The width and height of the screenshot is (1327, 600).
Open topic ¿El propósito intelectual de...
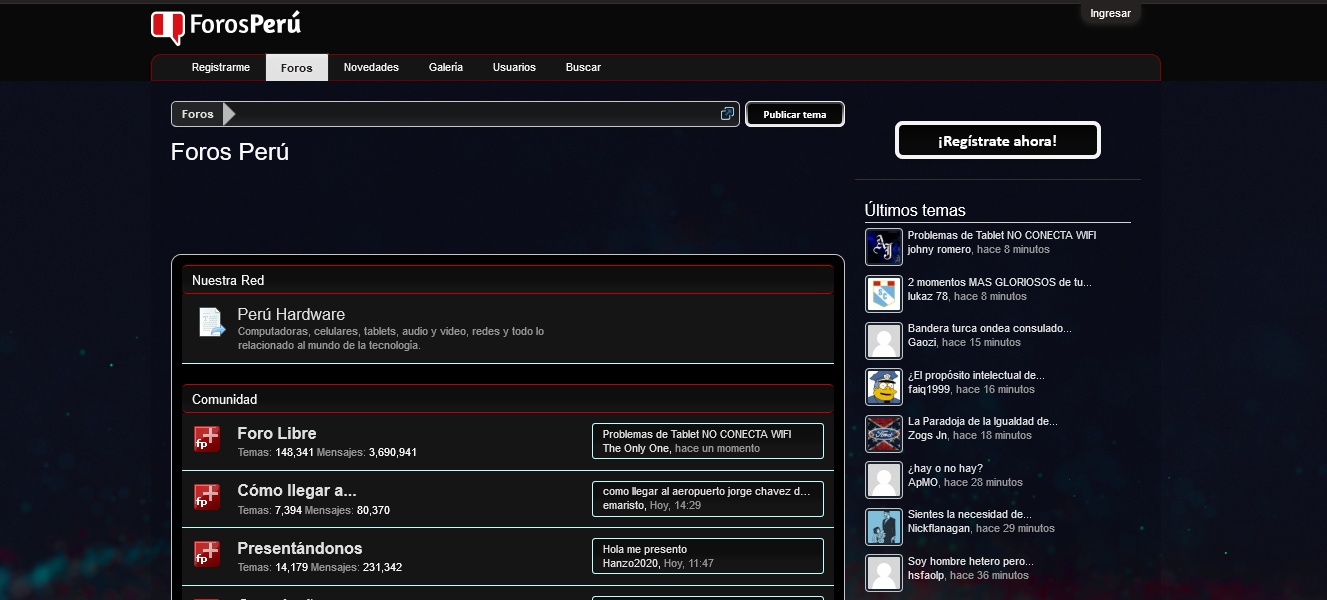(x=976, y=375)
